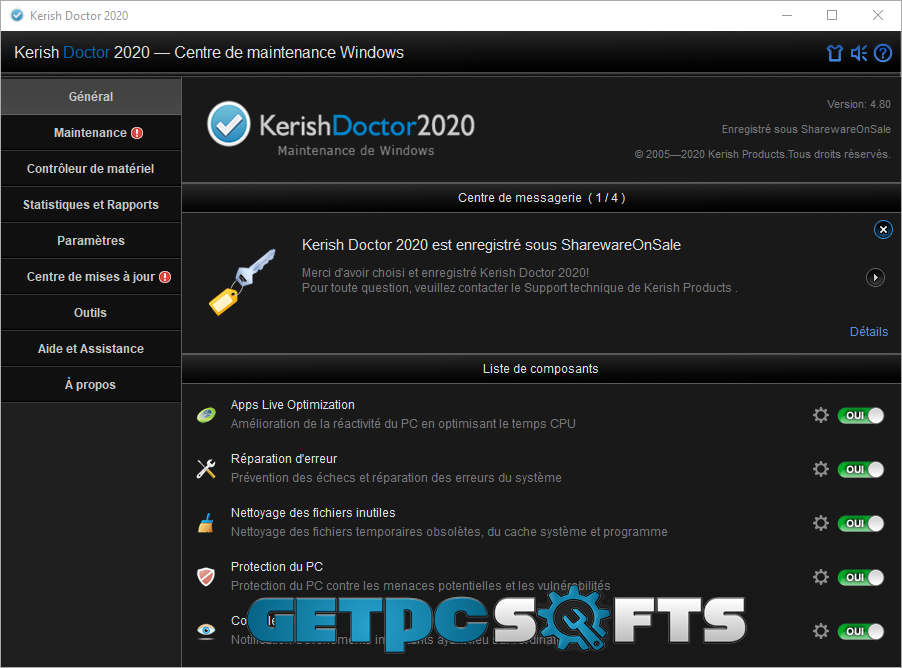Click the Apps Live Optimization disc icon
Viewport: 902px width, 668px height.
coord(206,414)
